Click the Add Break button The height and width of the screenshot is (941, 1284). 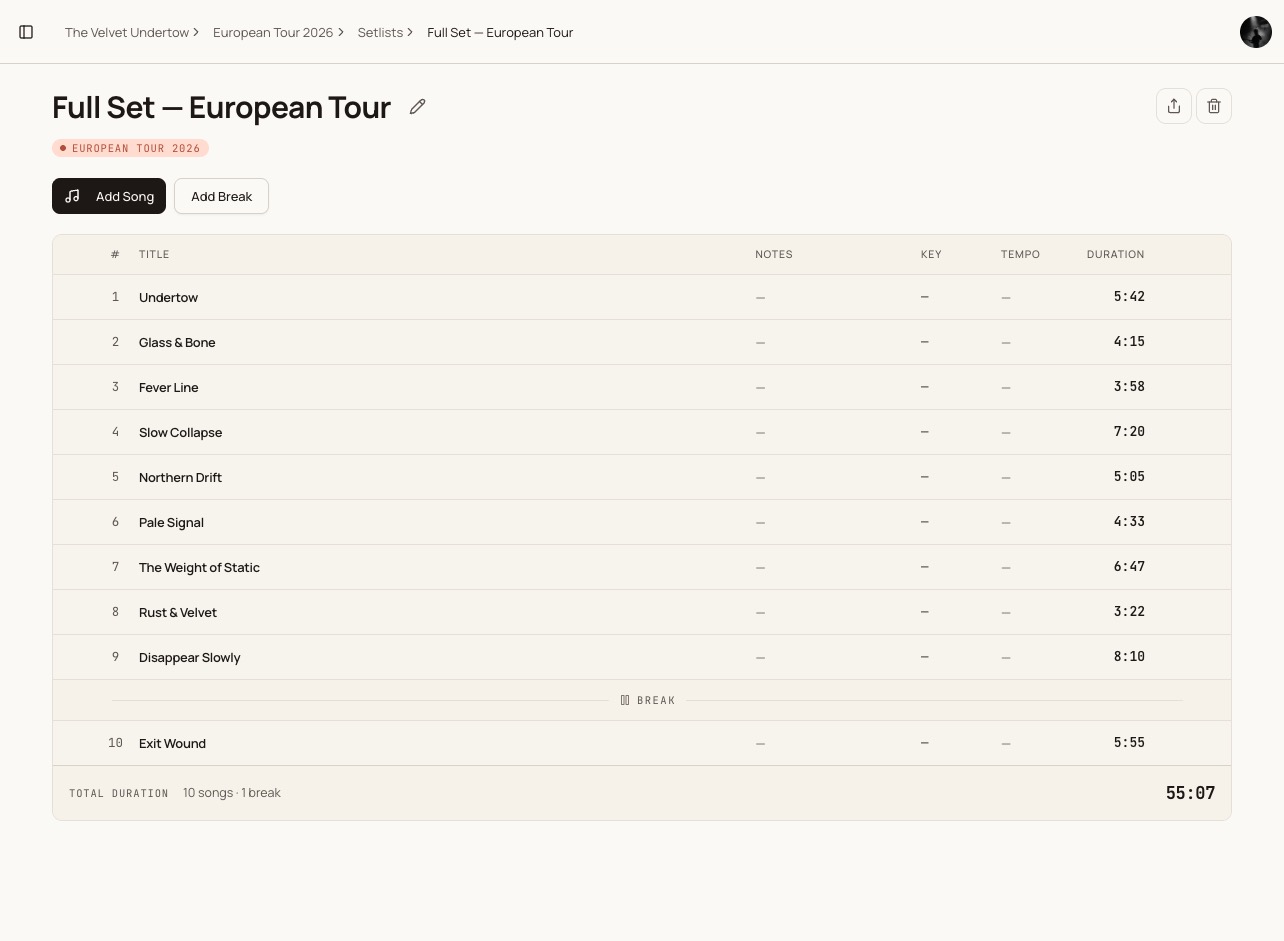click(x=221, y=196)
